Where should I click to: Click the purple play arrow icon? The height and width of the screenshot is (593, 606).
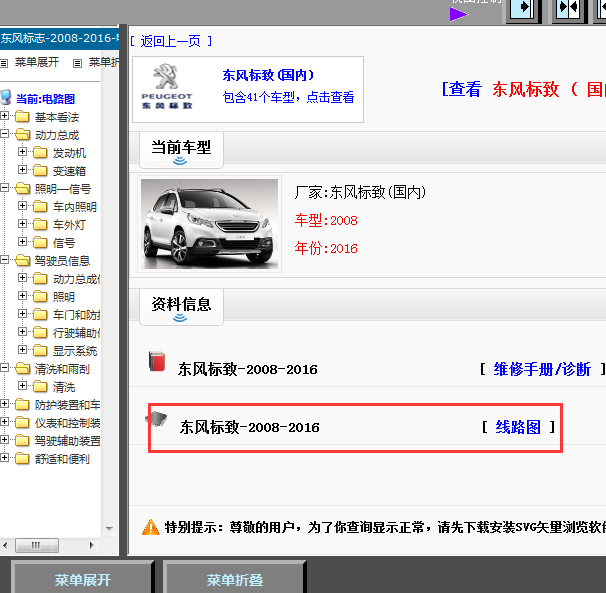click(x=458, y=15)
